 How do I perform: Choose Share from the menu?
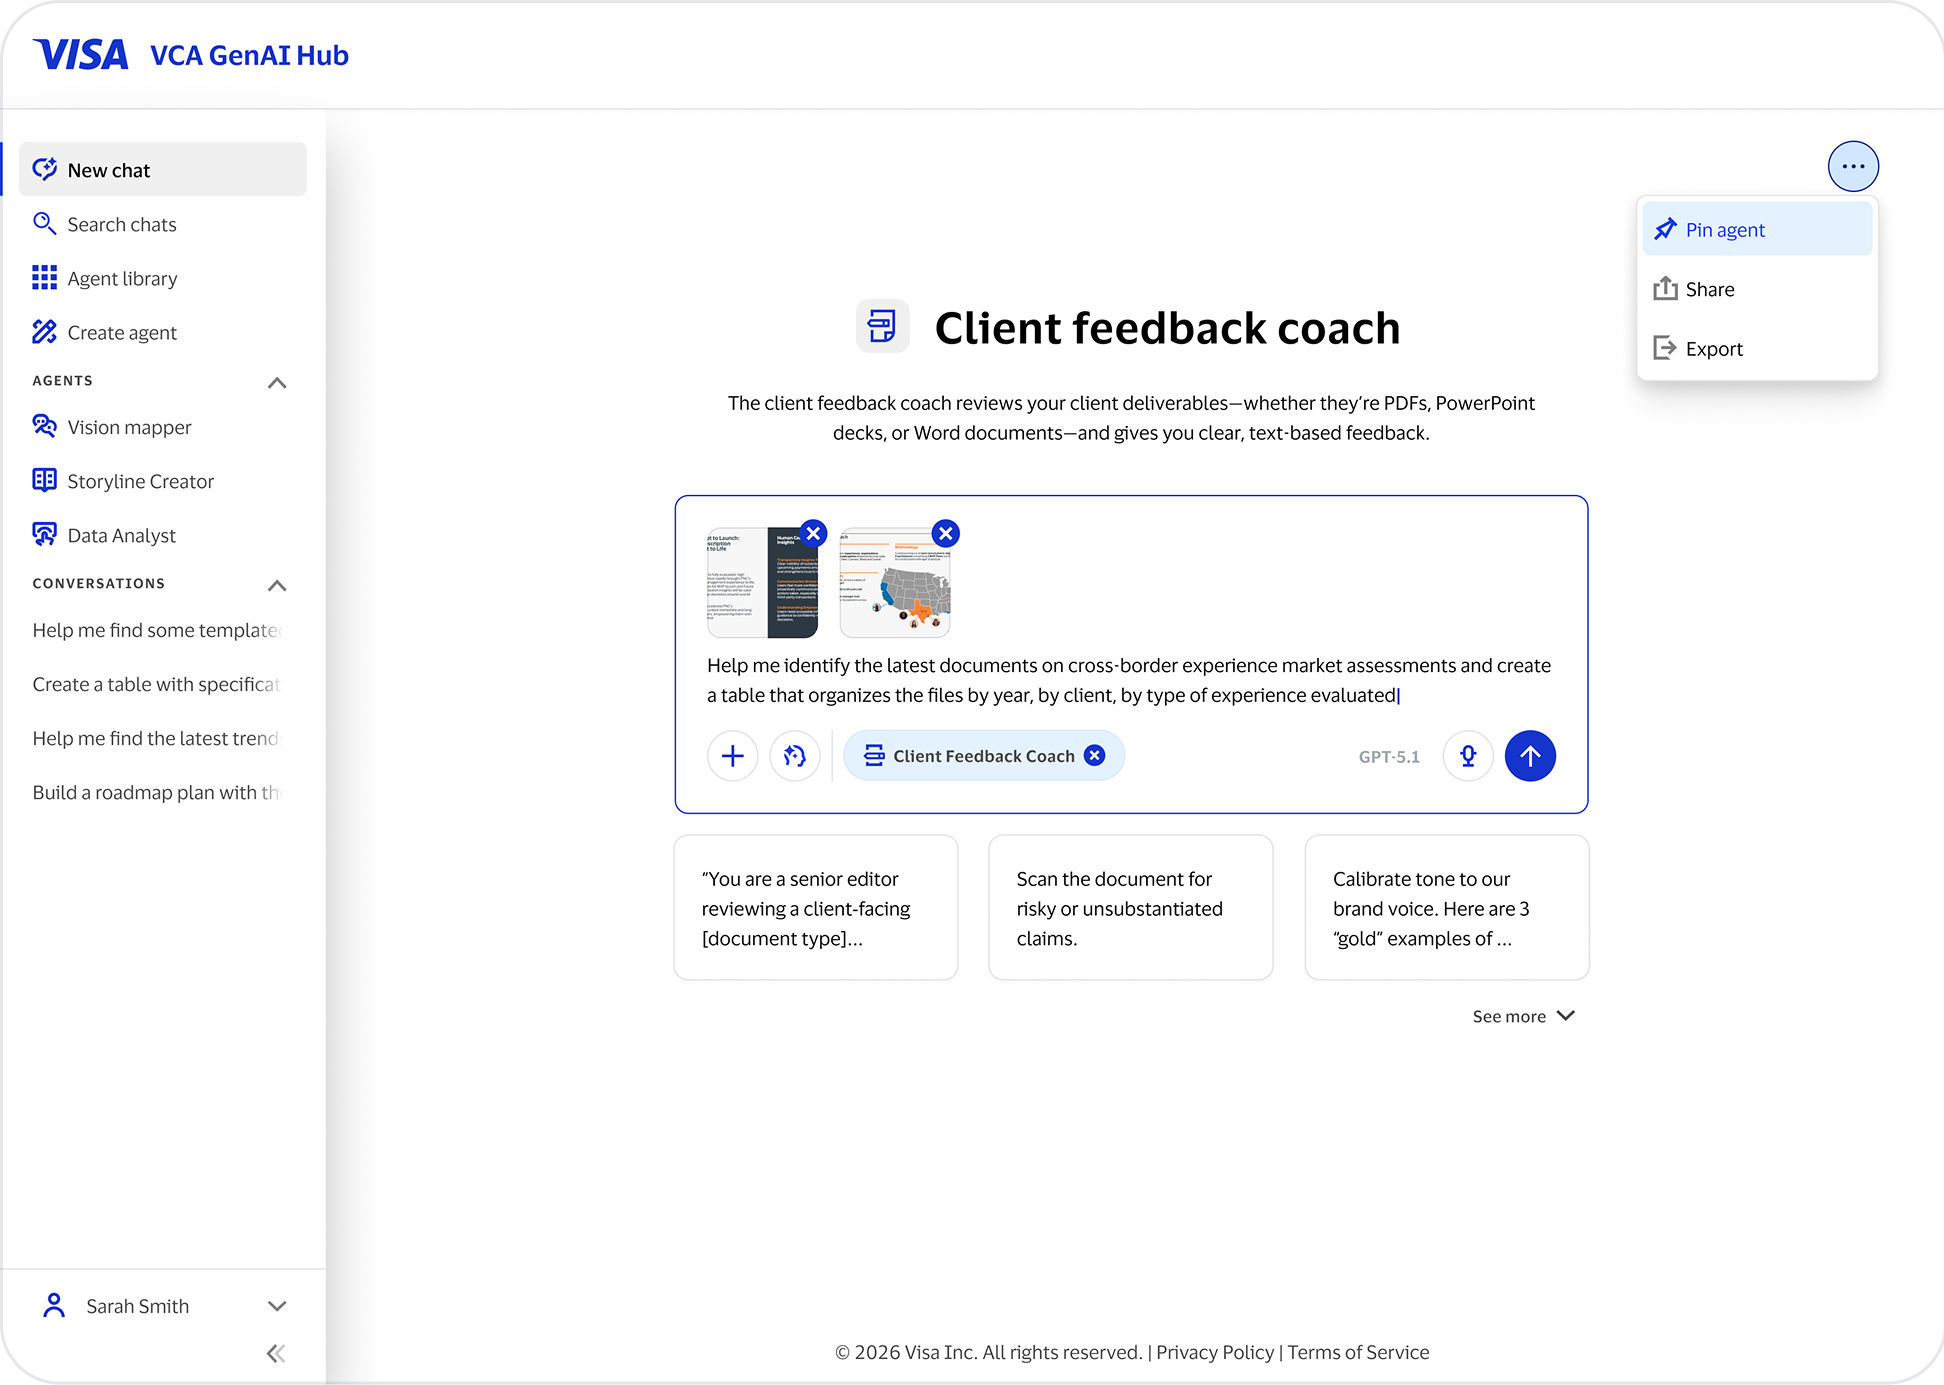click(x=1757, y=289)
